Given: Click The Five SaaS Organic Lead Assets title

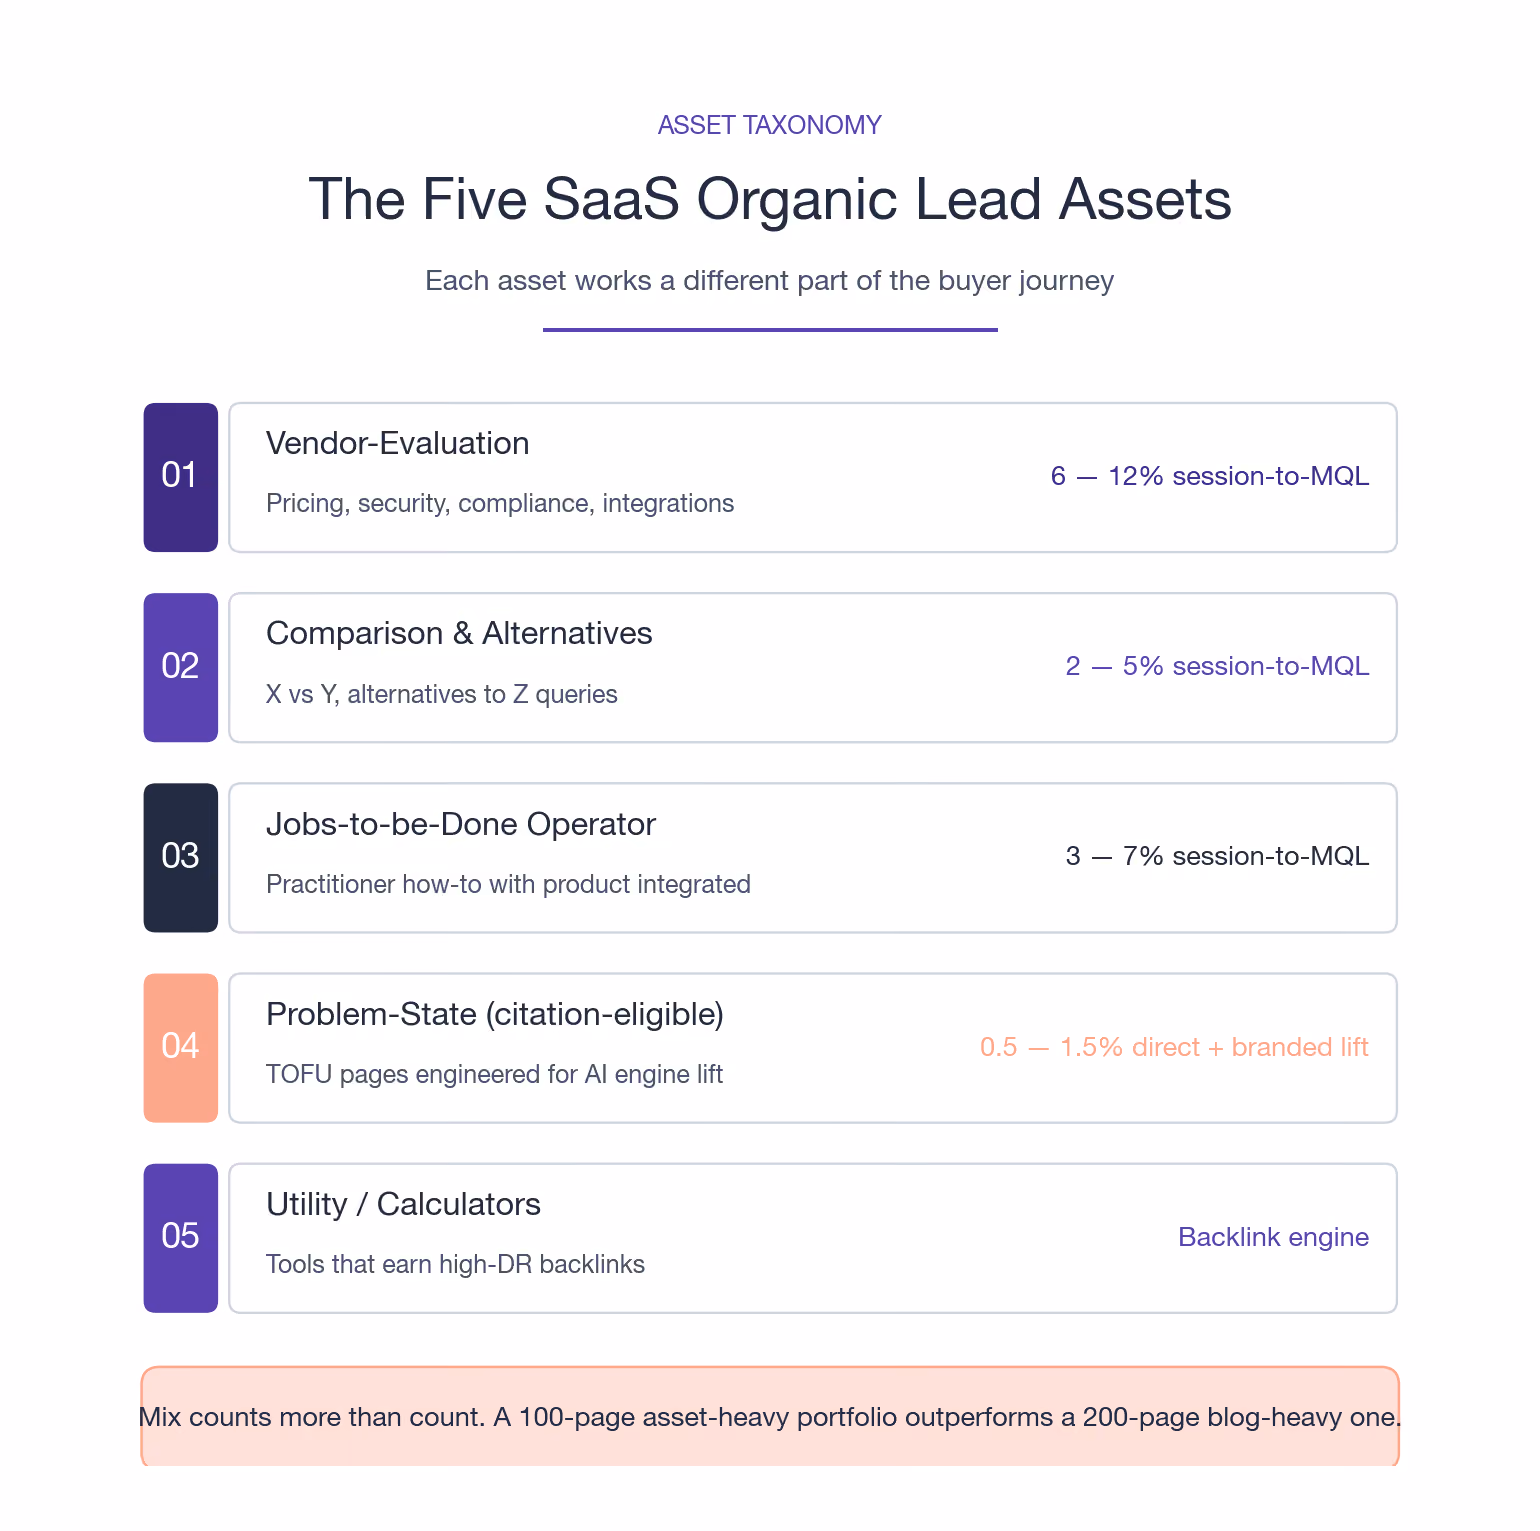Looking at the screenshot, I should 770,199.
